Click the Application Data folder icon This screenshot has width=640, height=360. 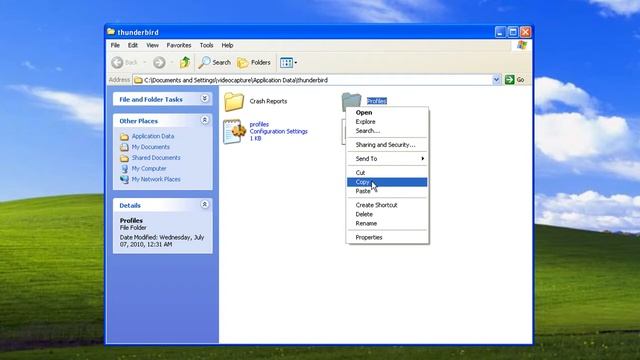[124, 136]
